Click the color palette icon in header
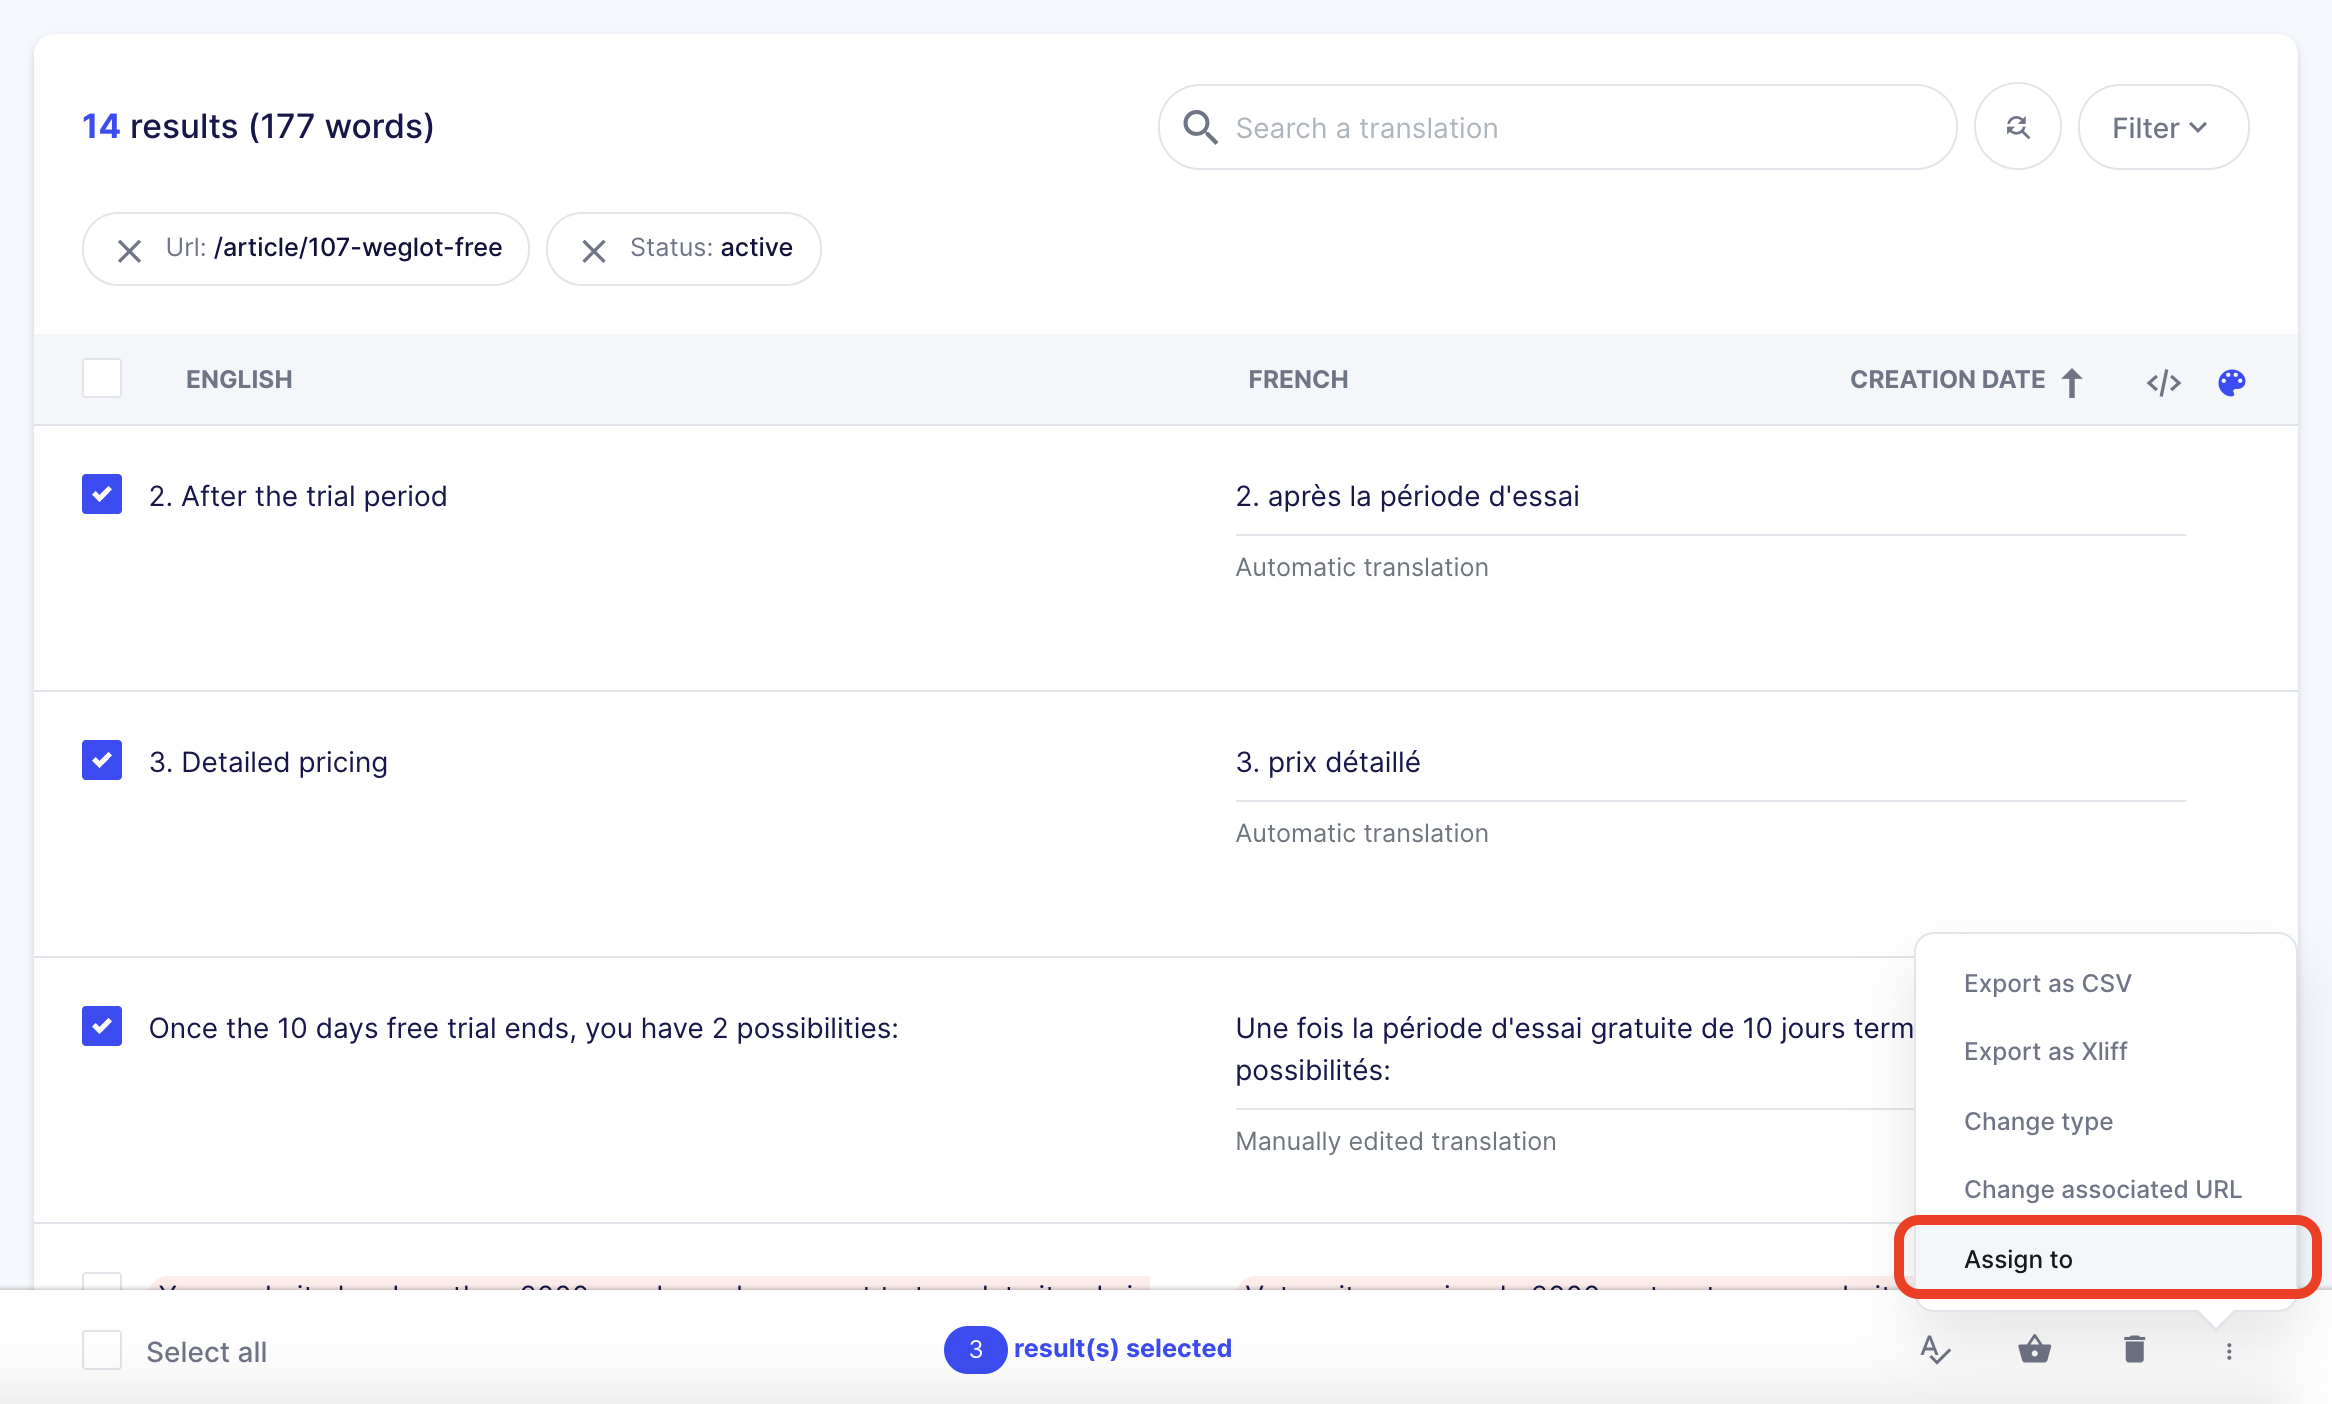This screenshot has height=1404, width=2332. click(x=2231, y=382)
